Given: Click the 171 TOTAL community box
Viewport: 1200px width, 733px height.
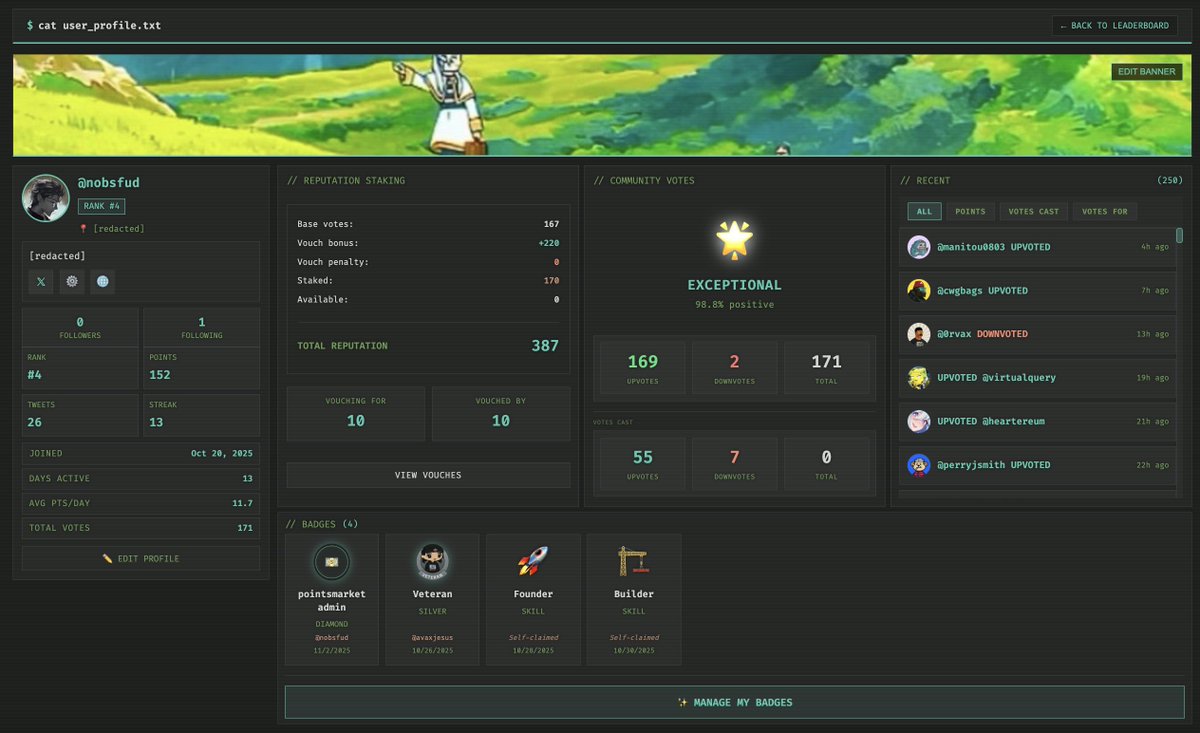Looking at the screenshot, I should tap(826, 367).
